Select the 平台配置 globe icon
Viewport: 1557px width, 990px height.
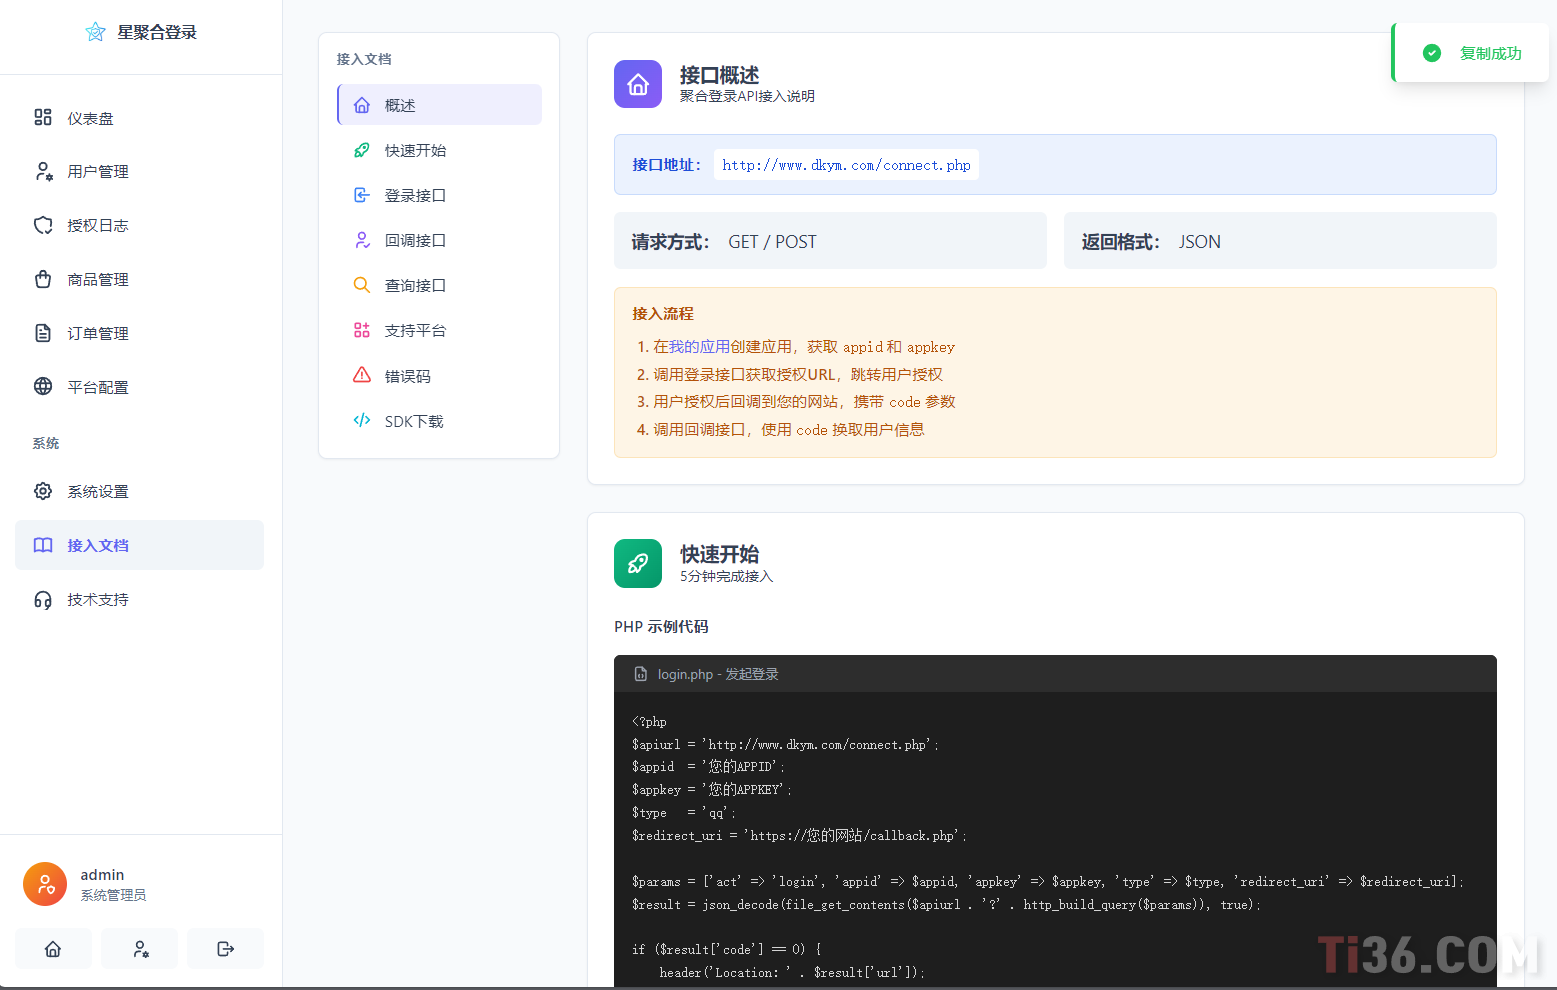pyautogui.click(x=43, y=387)
